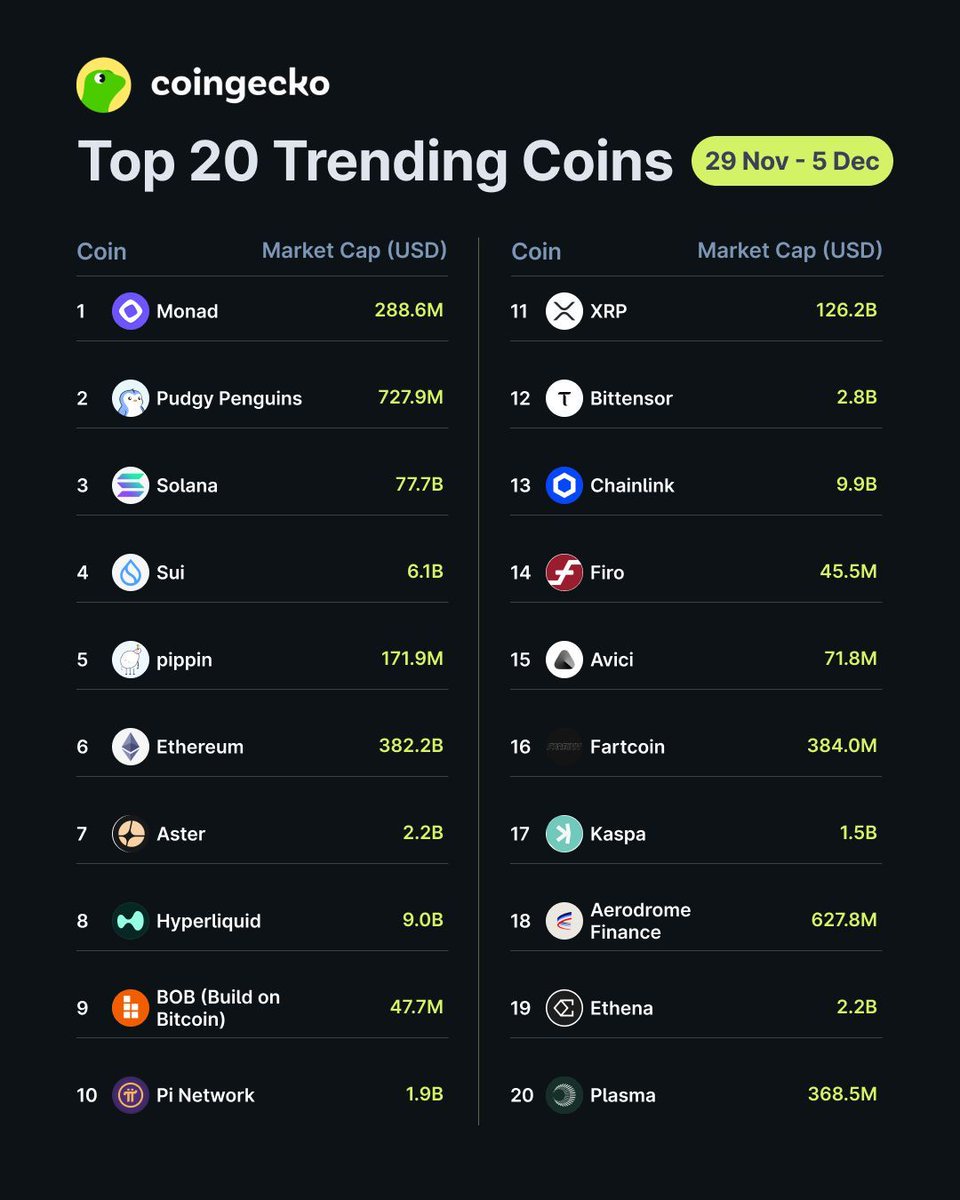Click the XRP coin icon
This screenshot has height=1200, width=960.
point(564,311)
